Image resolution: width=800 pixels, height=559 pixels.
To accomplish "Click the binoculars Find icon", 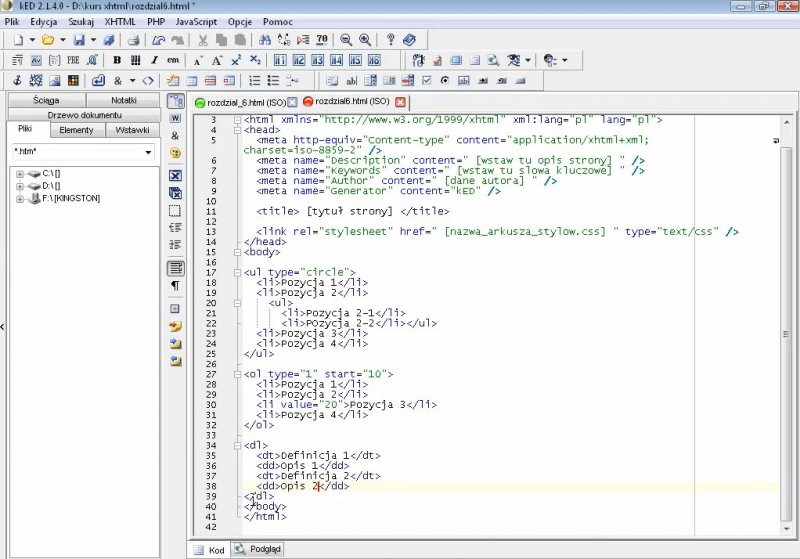I will pos(265,40).
